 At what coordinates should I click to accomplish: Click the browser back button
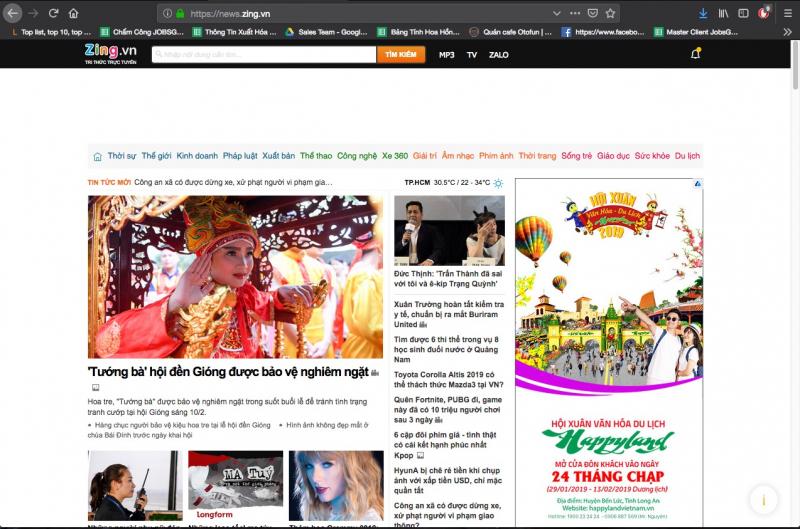tap(13, 13)
